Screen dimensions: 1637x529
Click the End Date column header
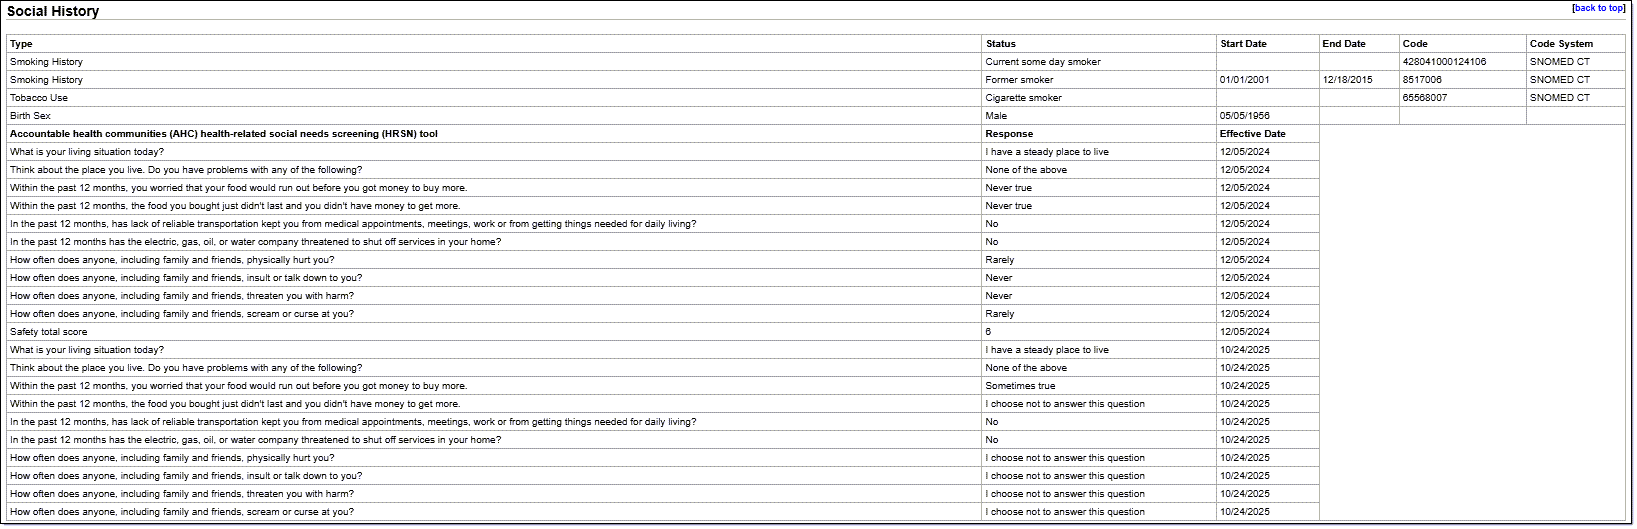[1343, 44]
